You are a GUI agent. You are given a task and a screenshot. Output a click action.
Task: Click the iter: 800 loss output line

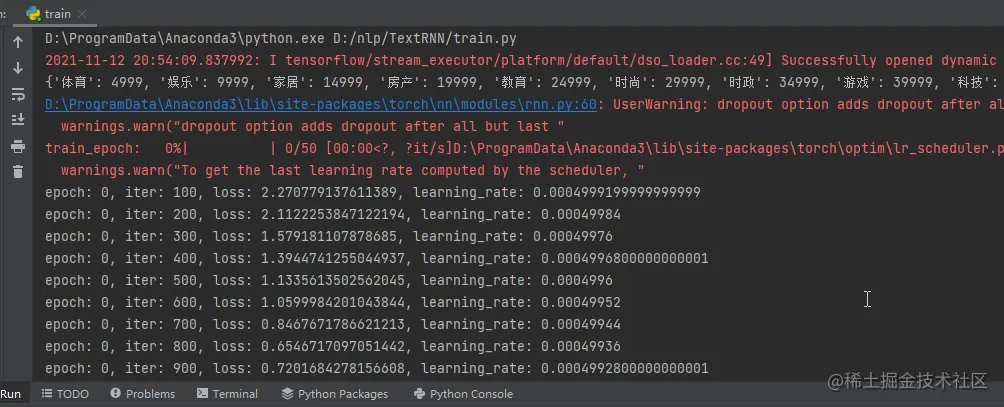(333, 346)
